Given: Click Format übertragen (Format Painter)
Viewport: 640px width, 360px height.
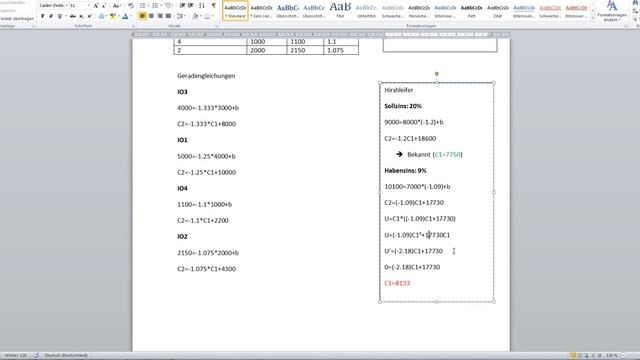Looking at the screenshot, I should (16, 18).
